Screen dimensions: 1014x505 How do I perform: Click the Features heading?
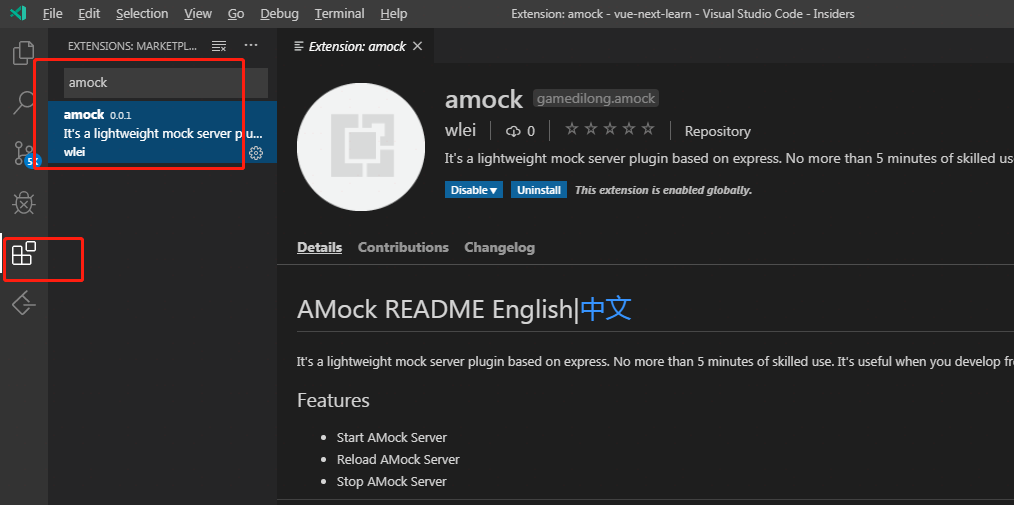click(x=333, y=400)
